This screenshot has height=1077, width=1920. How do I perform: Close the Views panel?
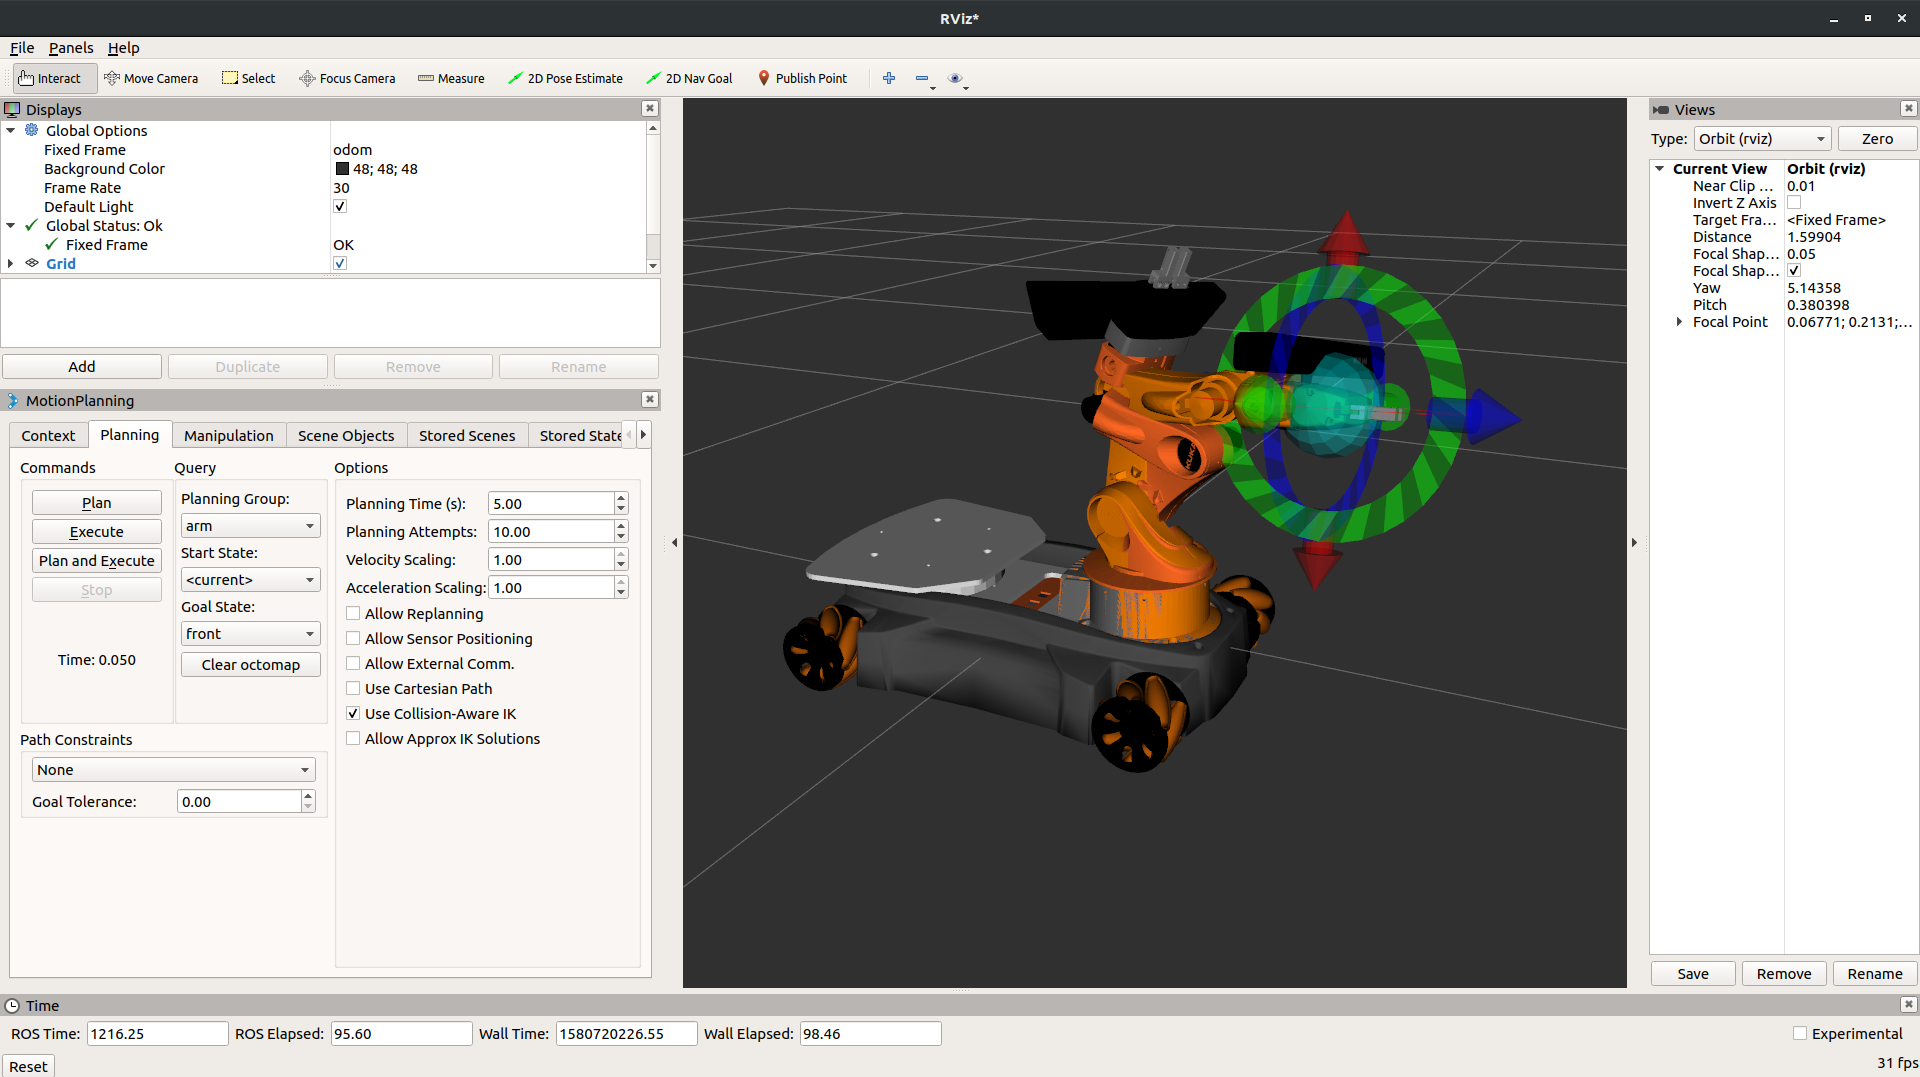pyautogui.click(x=1908, y=108)
